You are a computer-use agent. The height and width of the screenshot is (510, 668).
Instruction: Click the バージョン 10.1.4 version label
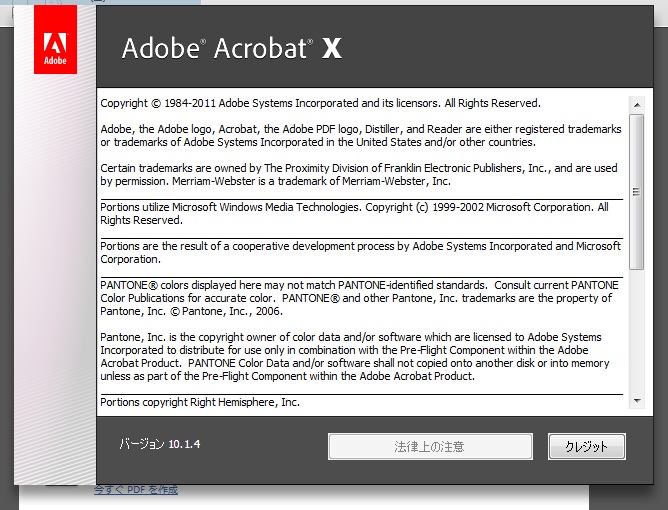160,444
